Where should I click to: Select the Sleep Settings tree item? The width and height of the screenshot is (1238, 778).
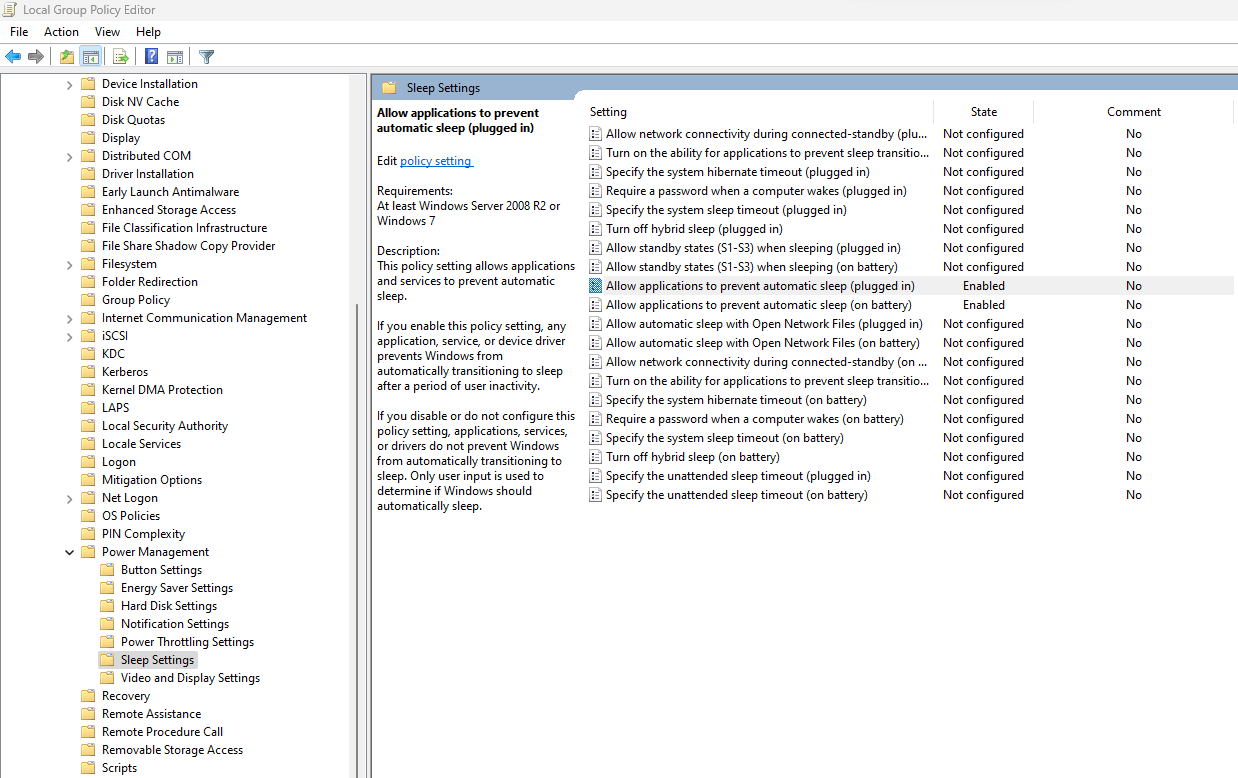[x=158, y=660]
